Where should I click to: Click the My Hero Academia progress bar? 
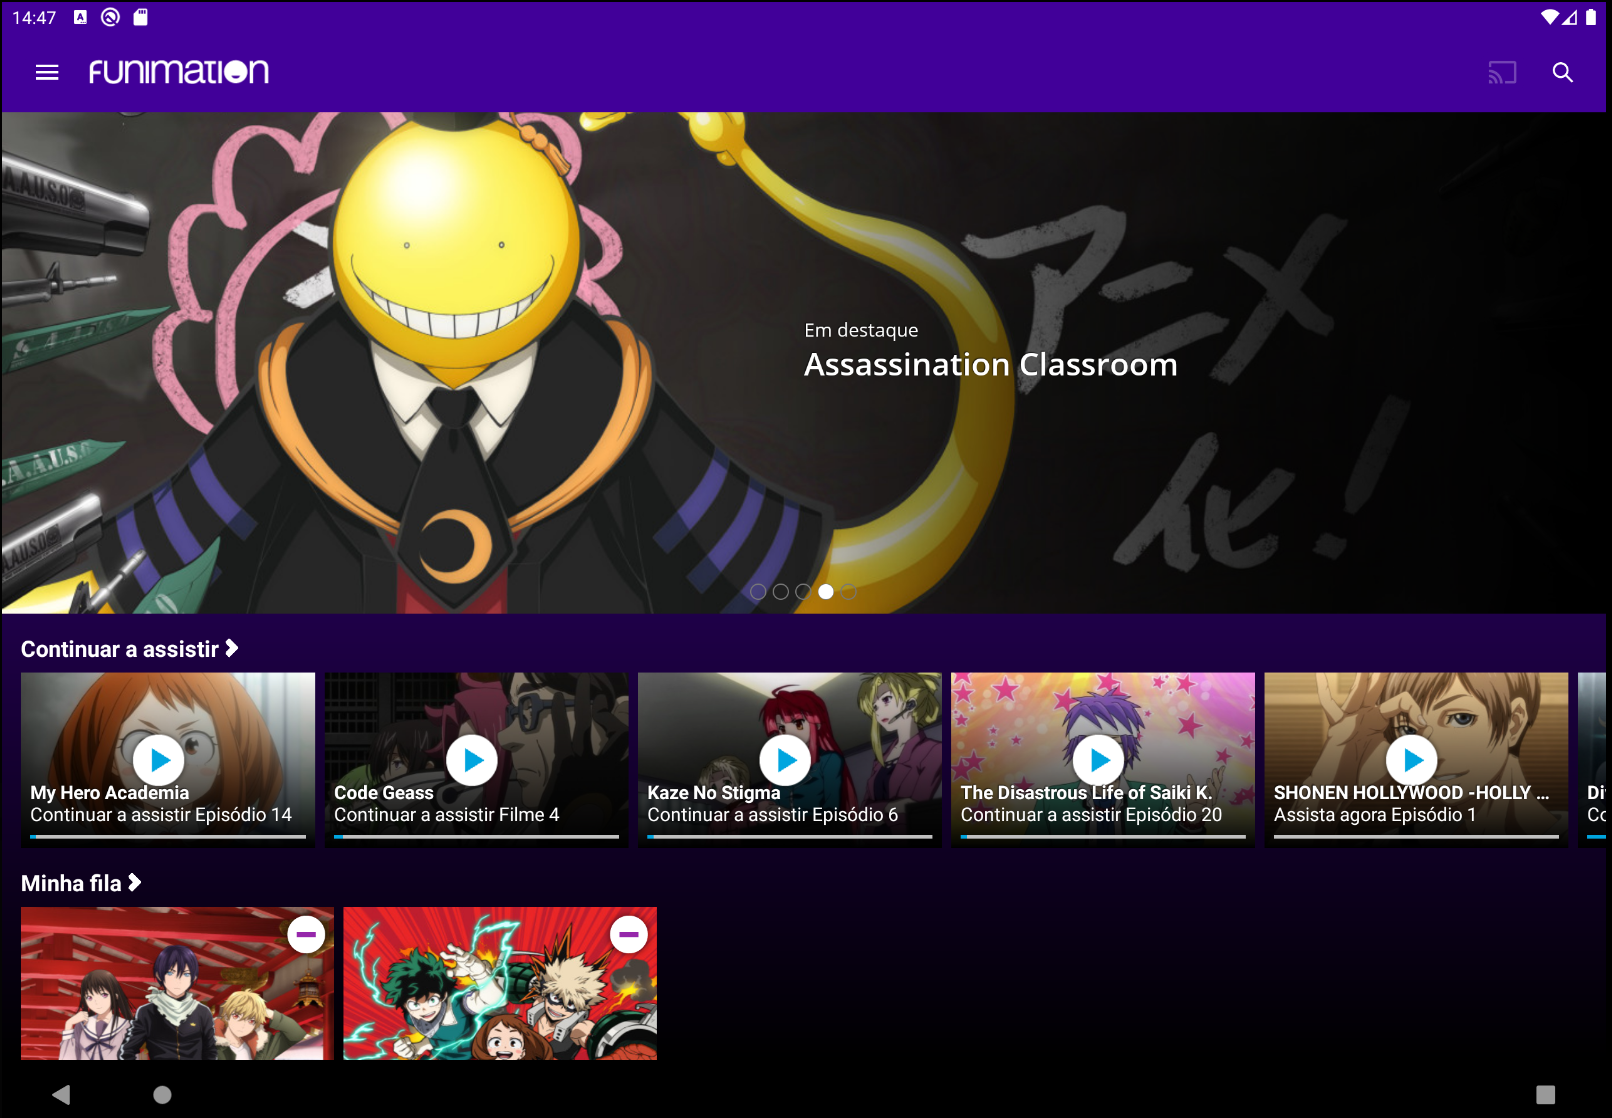(168, 837)
